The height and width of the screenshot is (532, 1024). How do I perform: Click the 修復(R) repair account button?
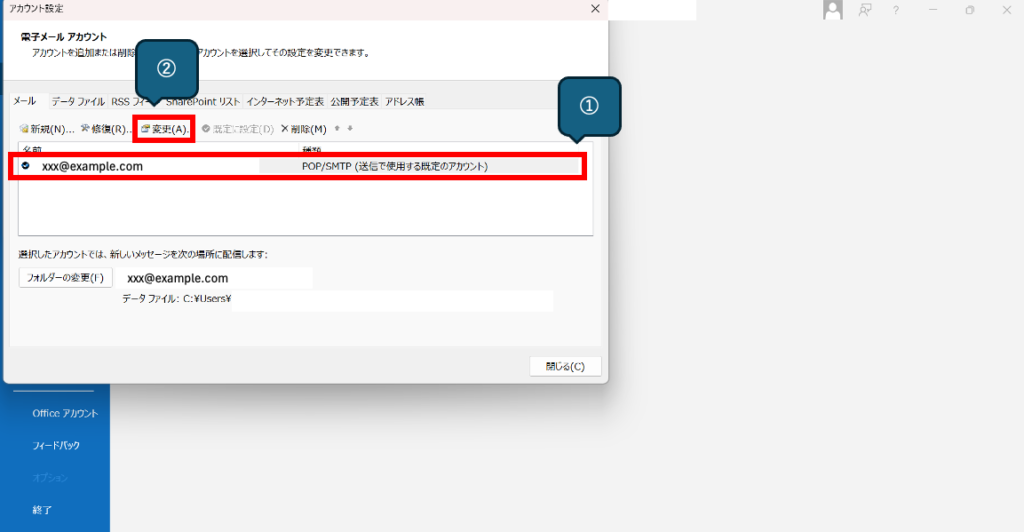pyautogui.click(x=106, y=129)
